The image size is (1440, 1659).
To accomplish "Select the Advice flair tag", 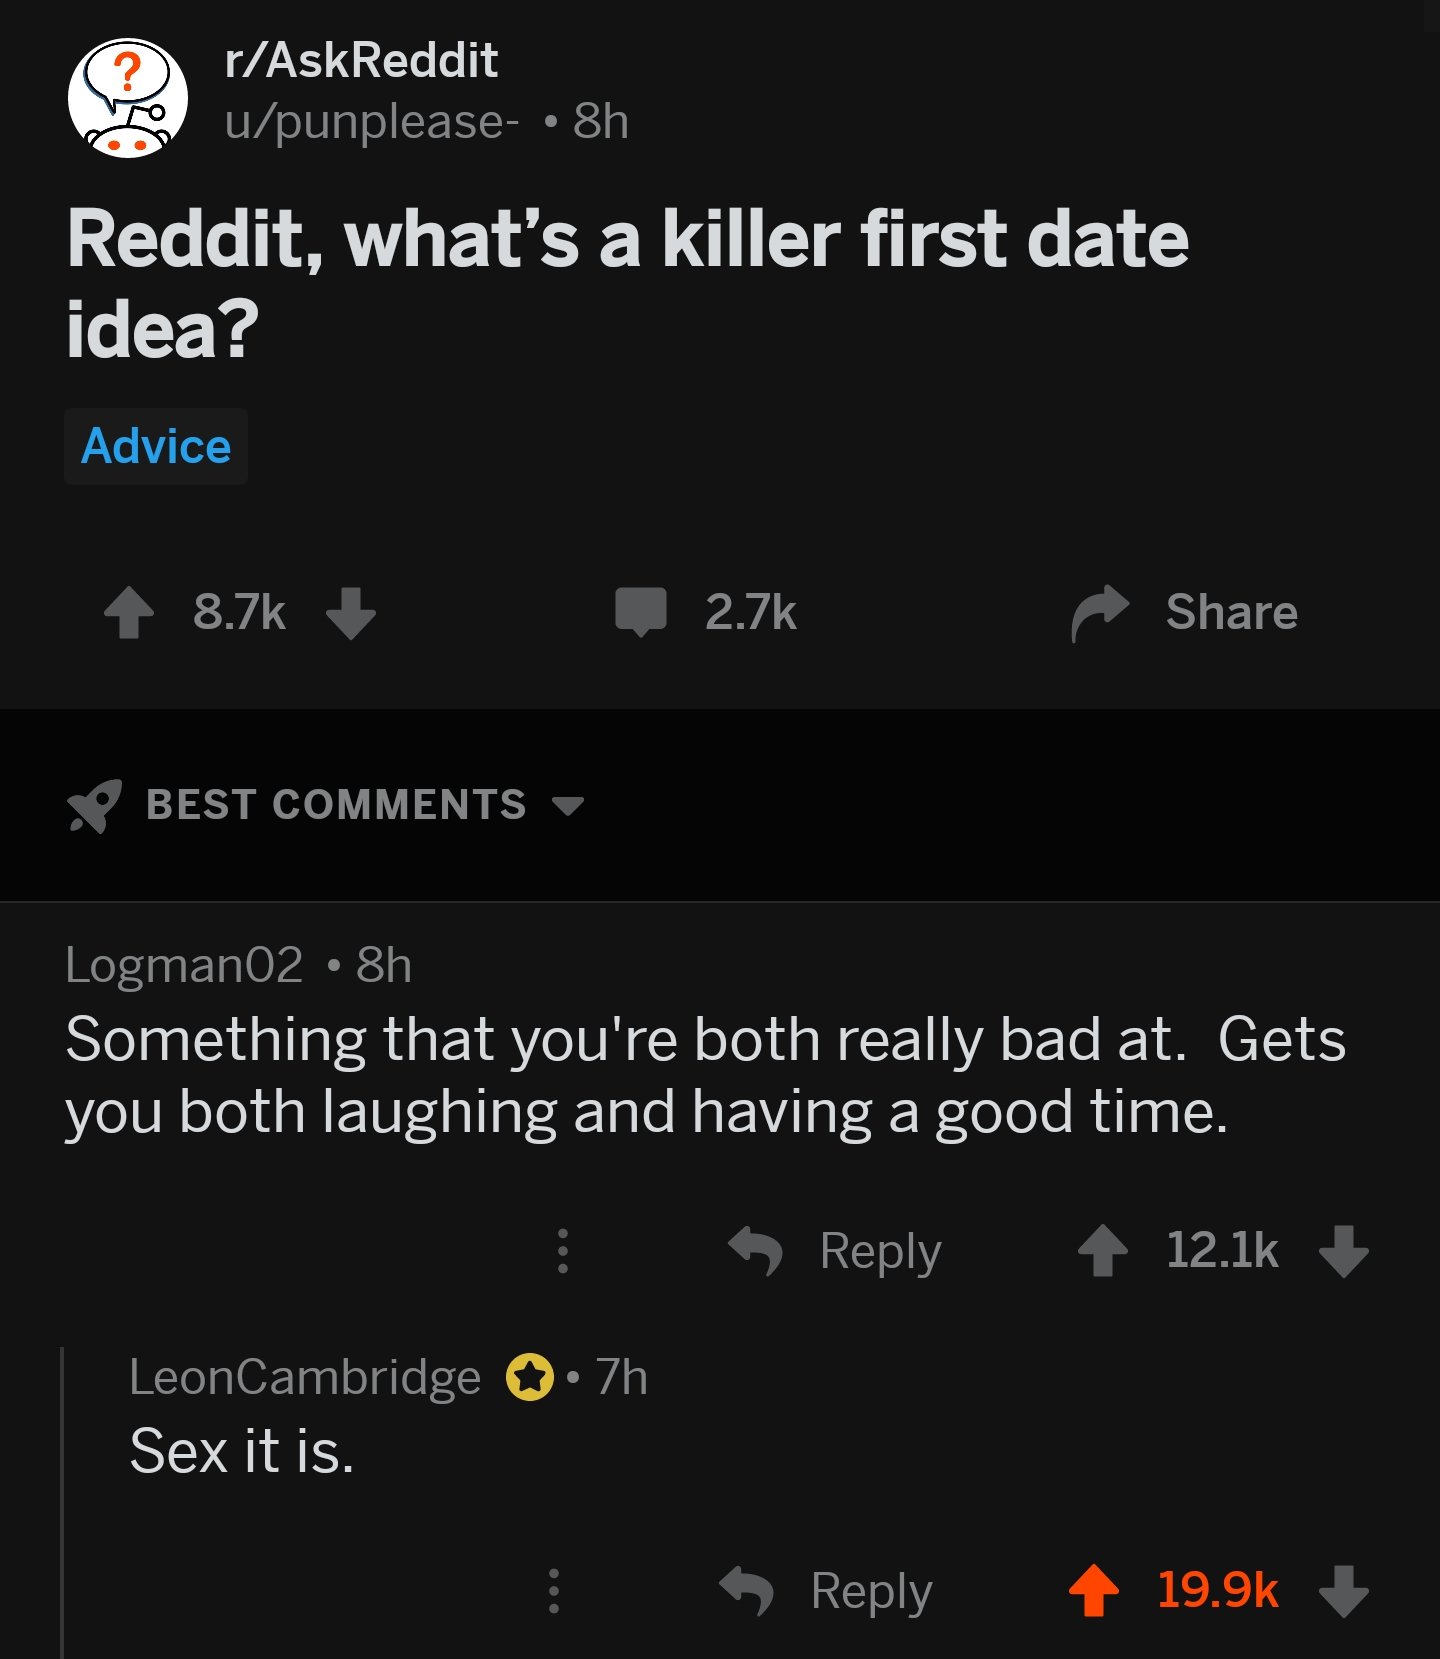I will (x=156, y=446).
